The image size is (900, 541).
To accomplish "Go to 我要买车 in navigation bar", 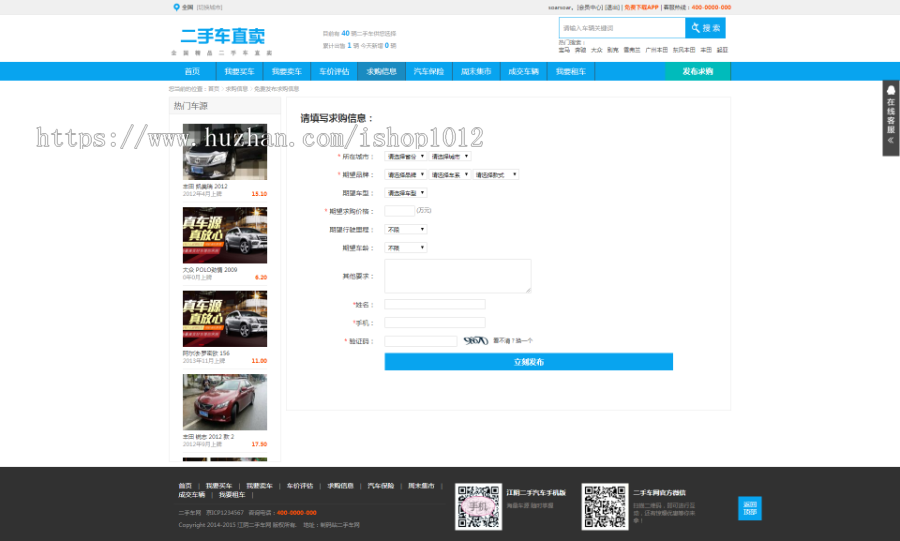I will (x=239, y=72).
